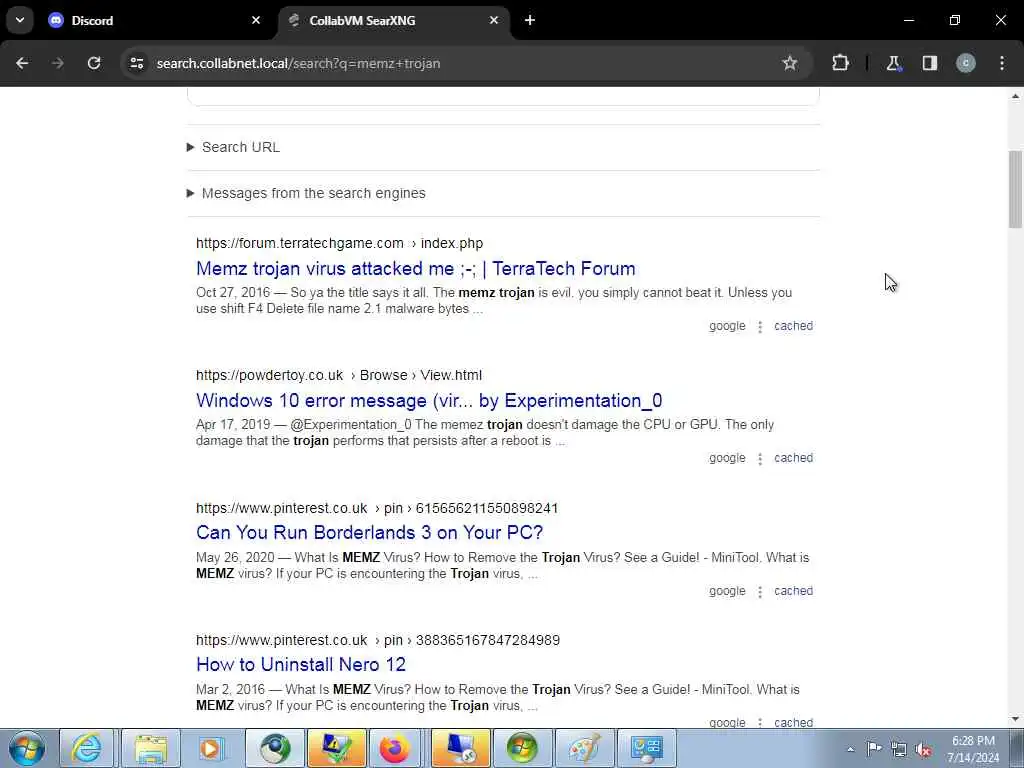Viewport: 1024px width, 768px height.
Task: Open cached link for Borderlands 3 result
Action: coord(793,591)
